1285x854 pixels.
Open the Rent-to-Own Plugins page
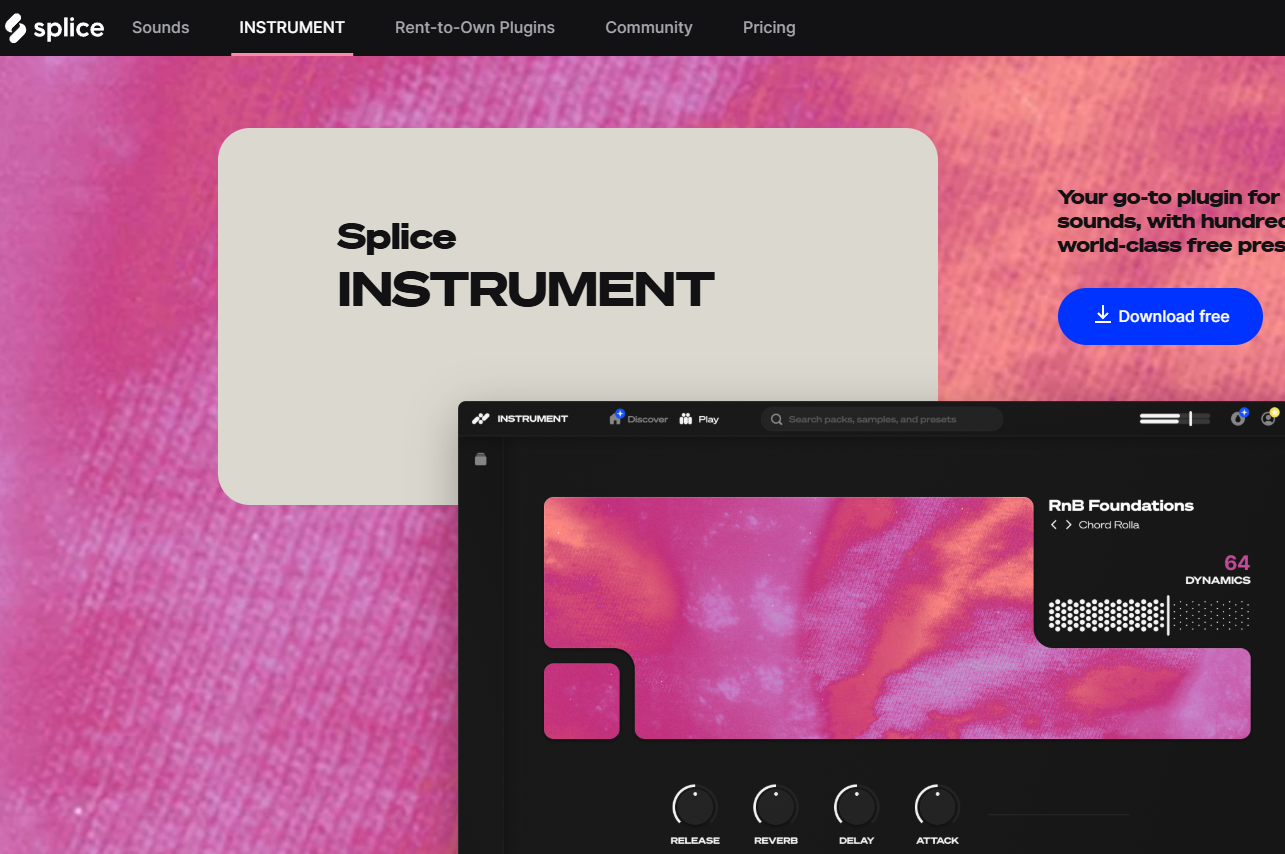474,27
